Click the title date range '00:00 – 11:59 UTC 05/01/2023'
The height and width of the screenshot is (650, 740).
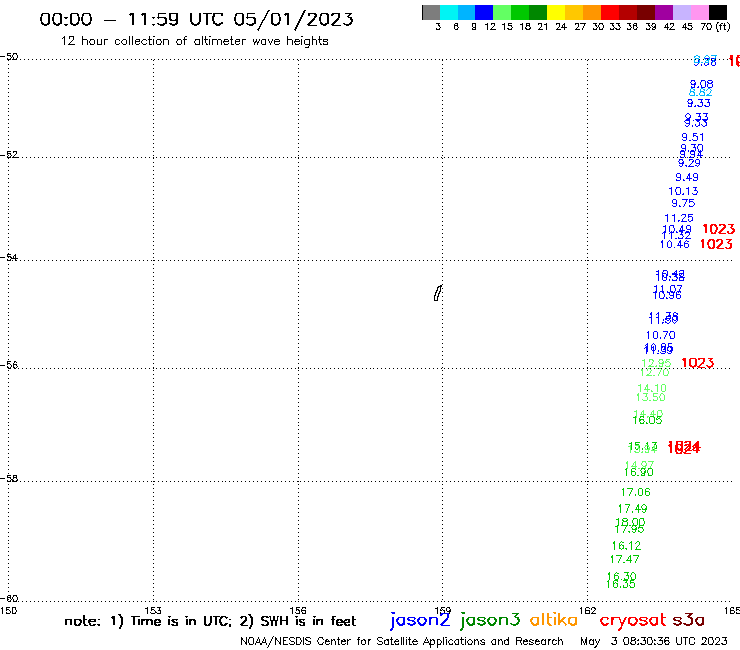pos(196,19)
